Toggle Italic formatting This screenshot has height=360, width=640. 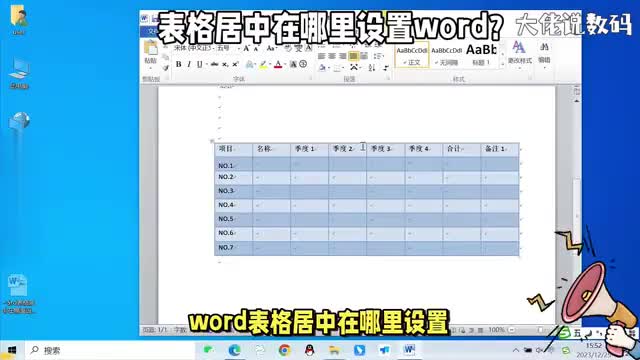click(189, 64)
